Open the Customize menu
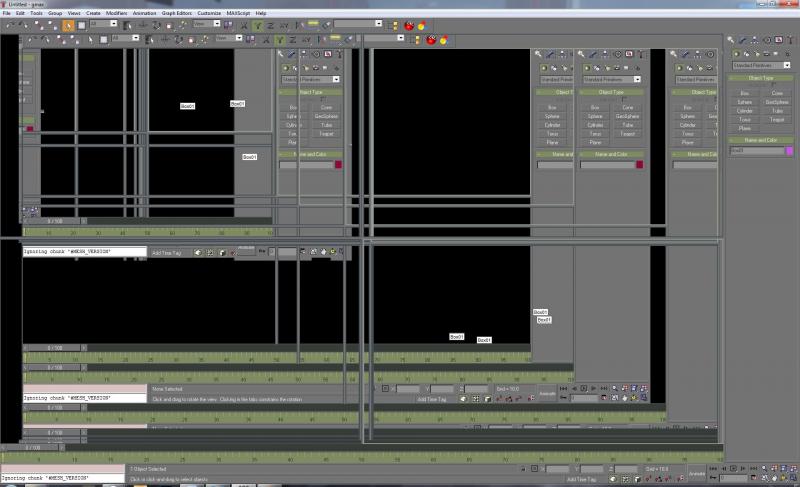The image size is (800, 487). point(209,13)
